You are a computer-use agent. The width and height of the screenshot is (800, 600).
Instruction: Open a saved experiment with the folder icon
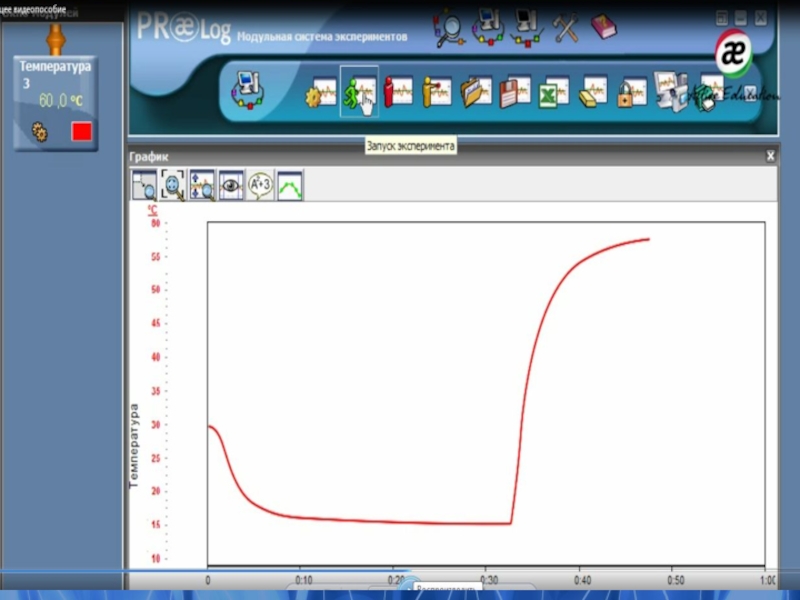[x=476, y=92]
